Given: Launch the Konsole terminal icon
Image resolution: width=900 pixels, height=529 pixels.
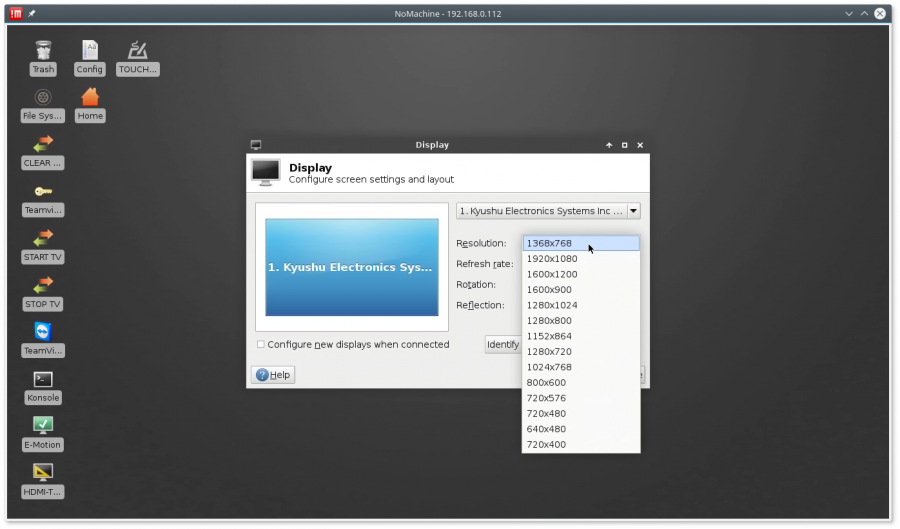Looking at the screenshot, I should coord(43,379).
